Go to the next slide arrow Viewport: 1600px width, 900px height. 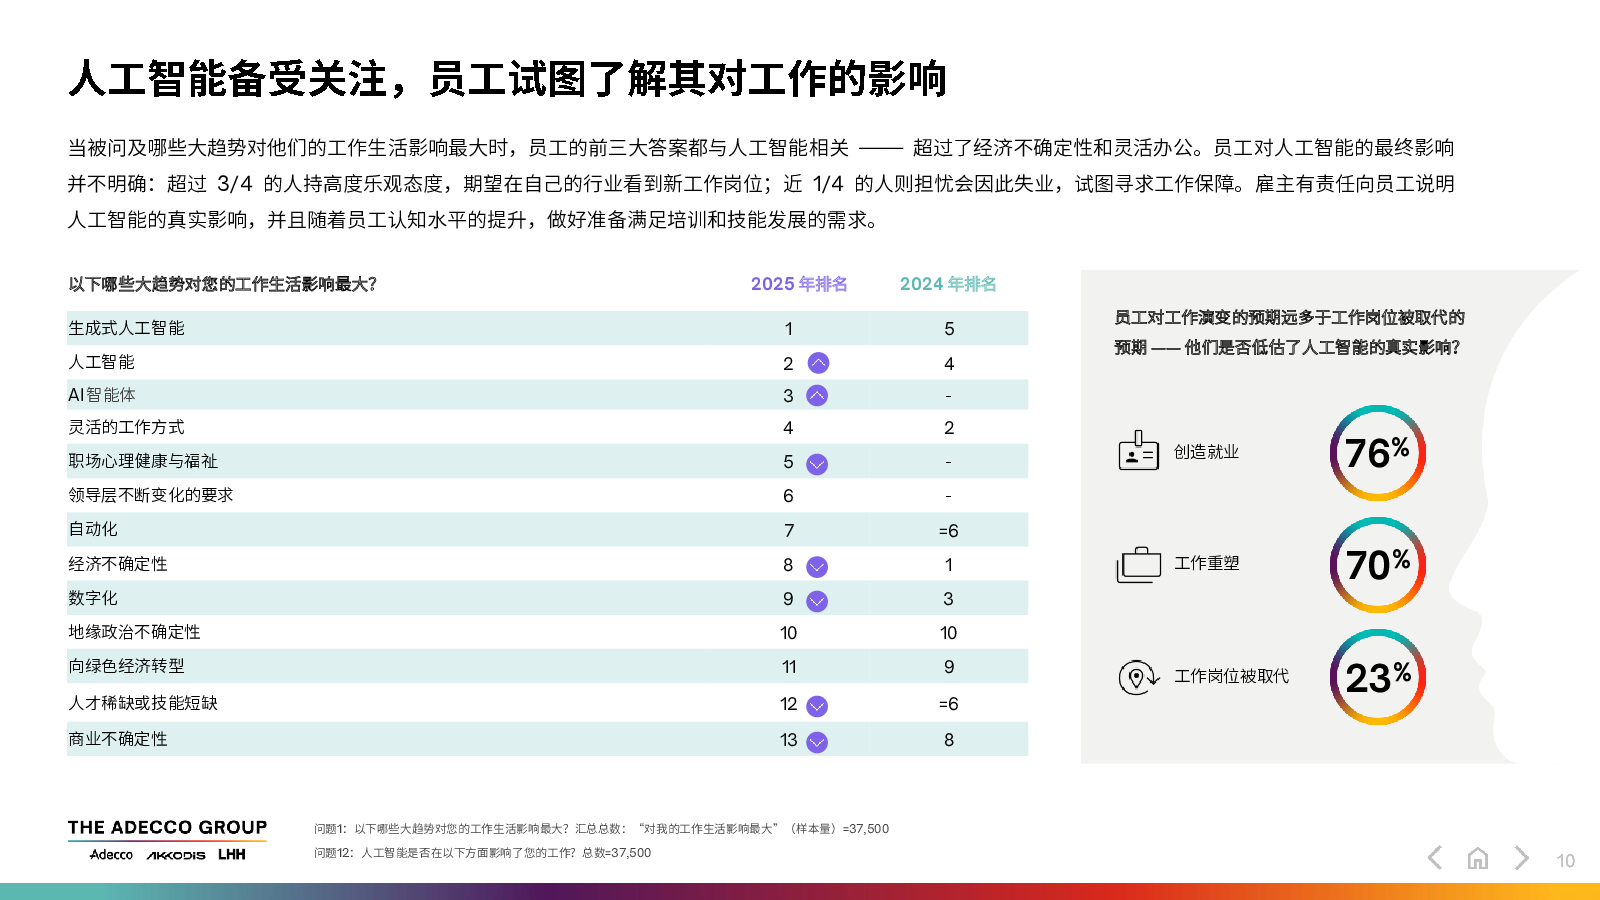pyautogui.click(x=1521, y=858)
